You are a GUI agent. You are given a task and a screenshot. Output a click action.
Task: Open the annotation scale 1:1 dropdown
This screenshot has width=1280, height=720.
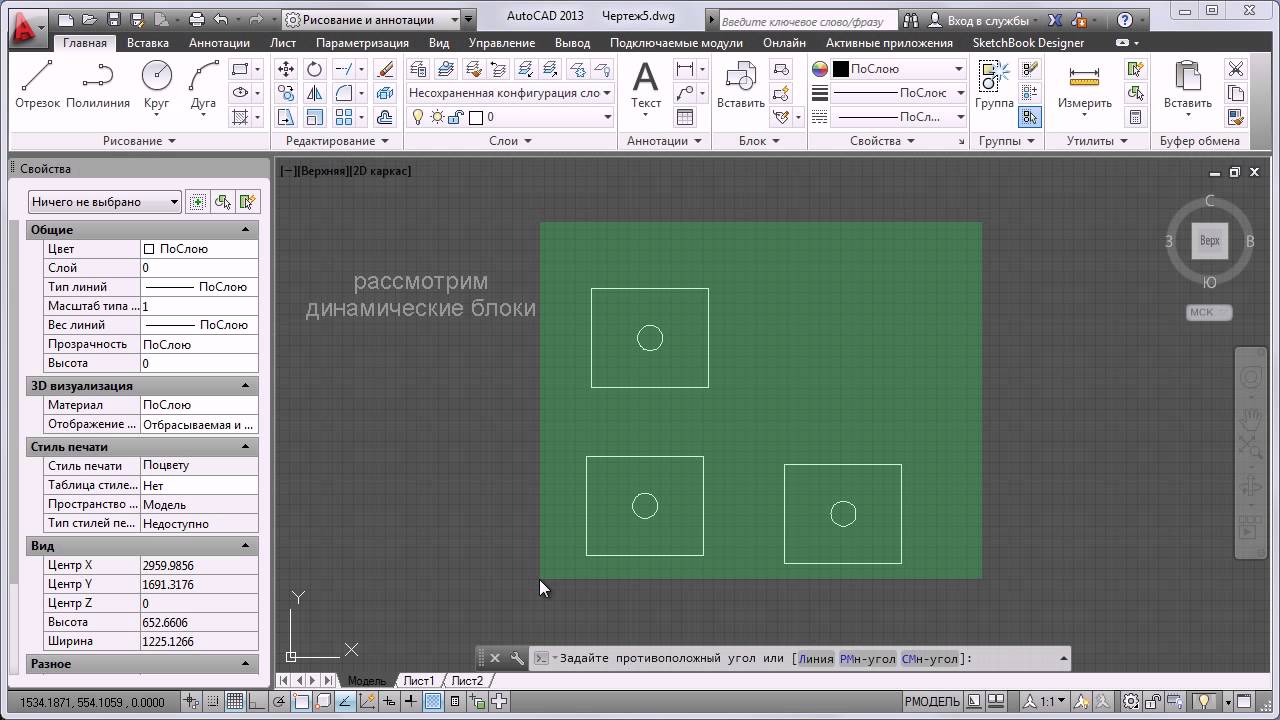pyautogui.click(x=1047, y=702)
